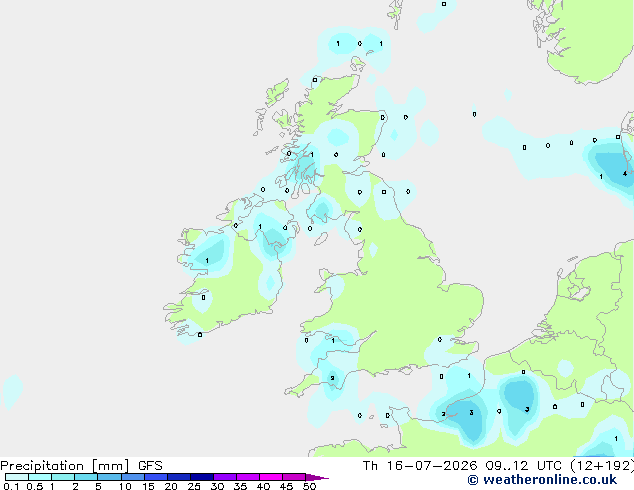This screenshot has width=634, height=490.
Task: Click the '09..12 UTC' time text
Action: point(522,466)
